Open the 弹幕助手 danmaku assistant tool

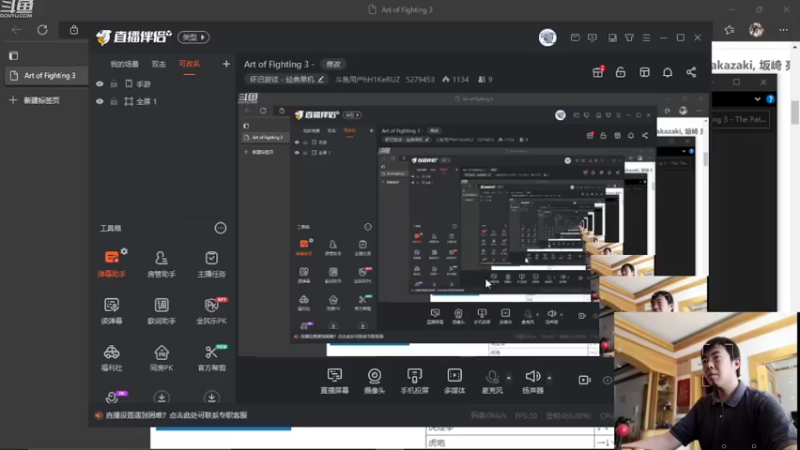111,263
